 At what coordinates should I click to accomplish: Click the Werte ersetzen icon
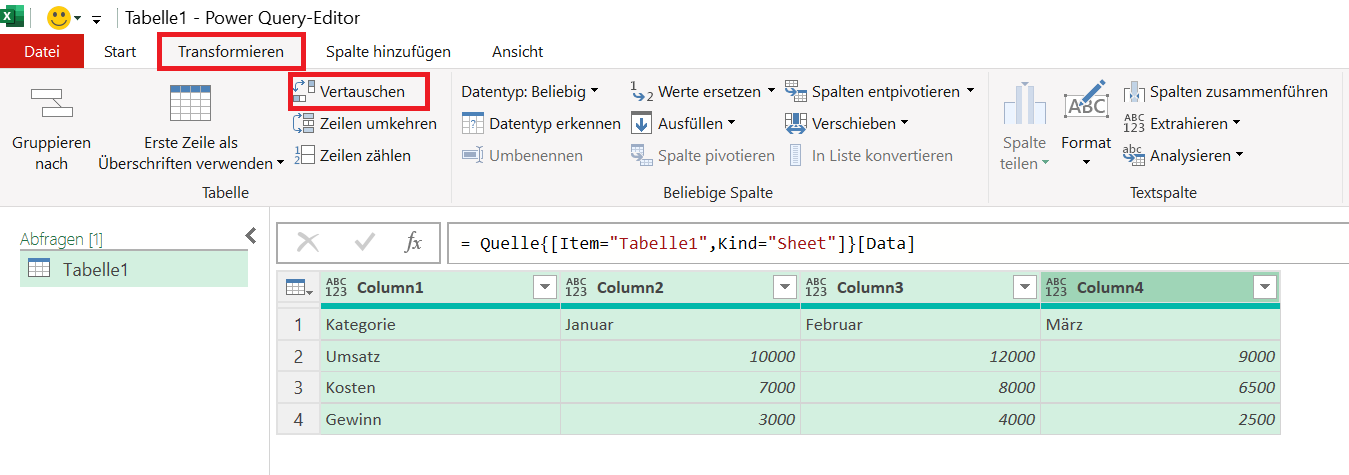(641, 92)
